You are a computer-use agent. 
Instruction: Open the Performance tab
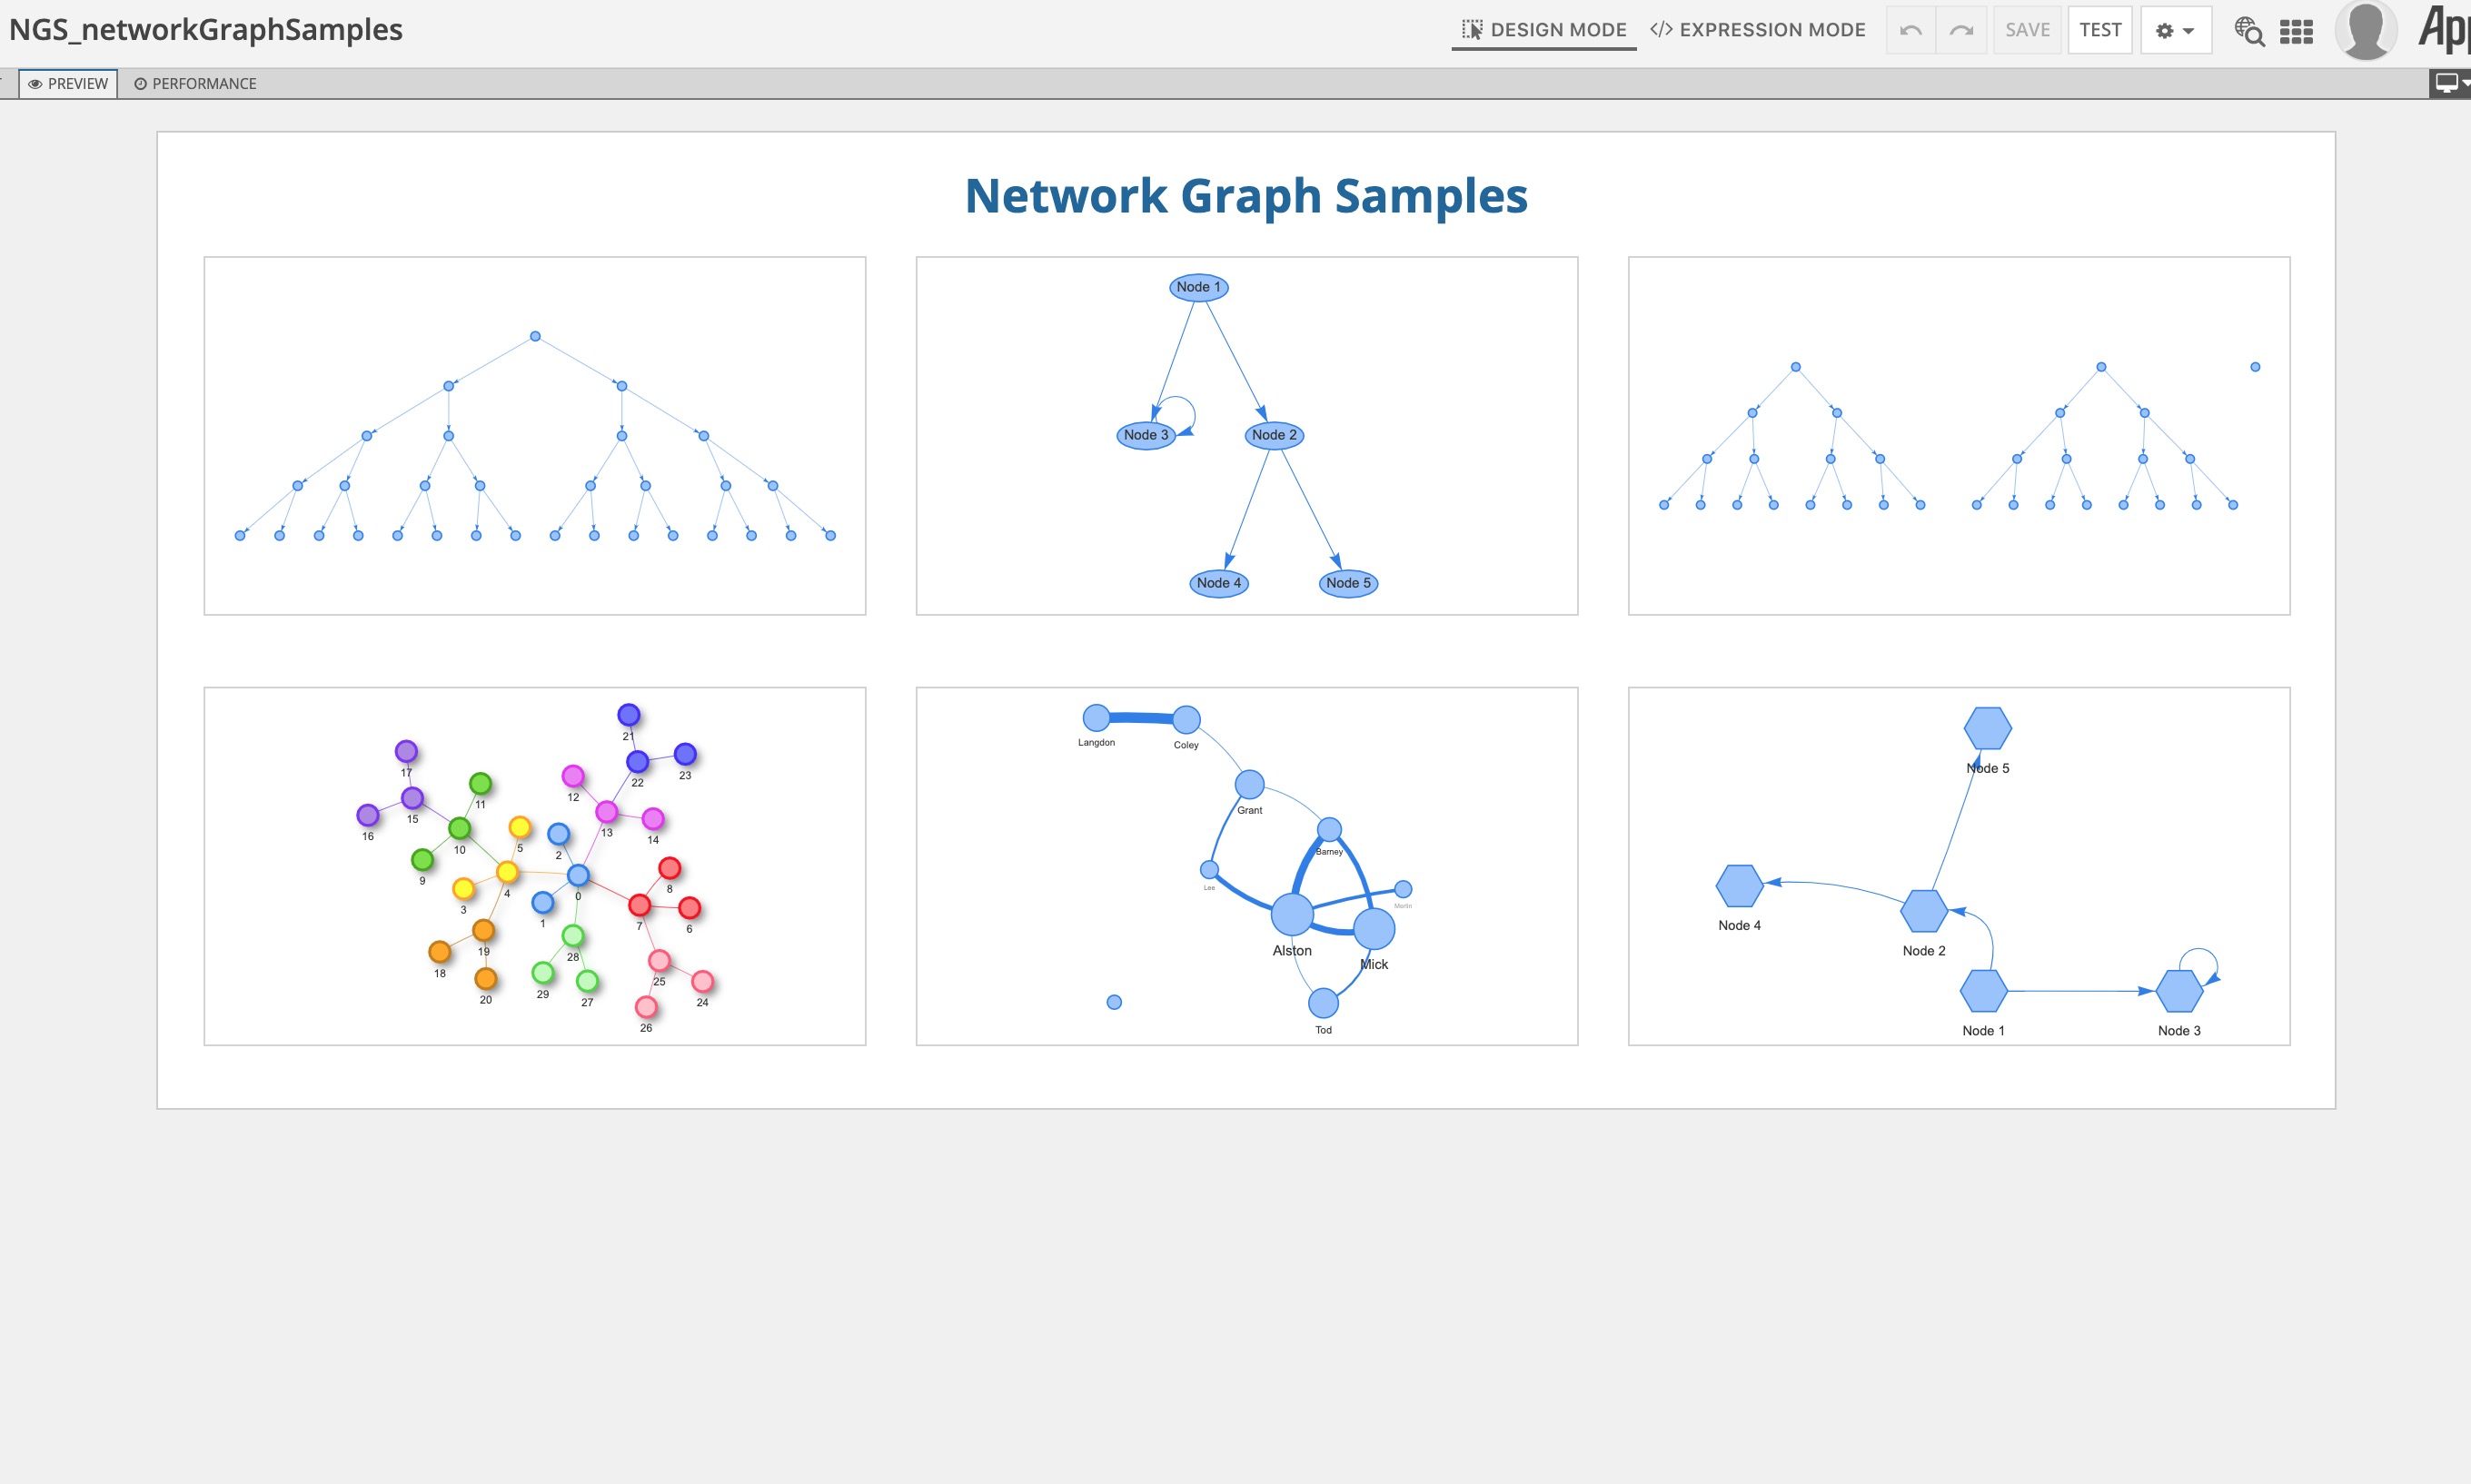point(195,84)
